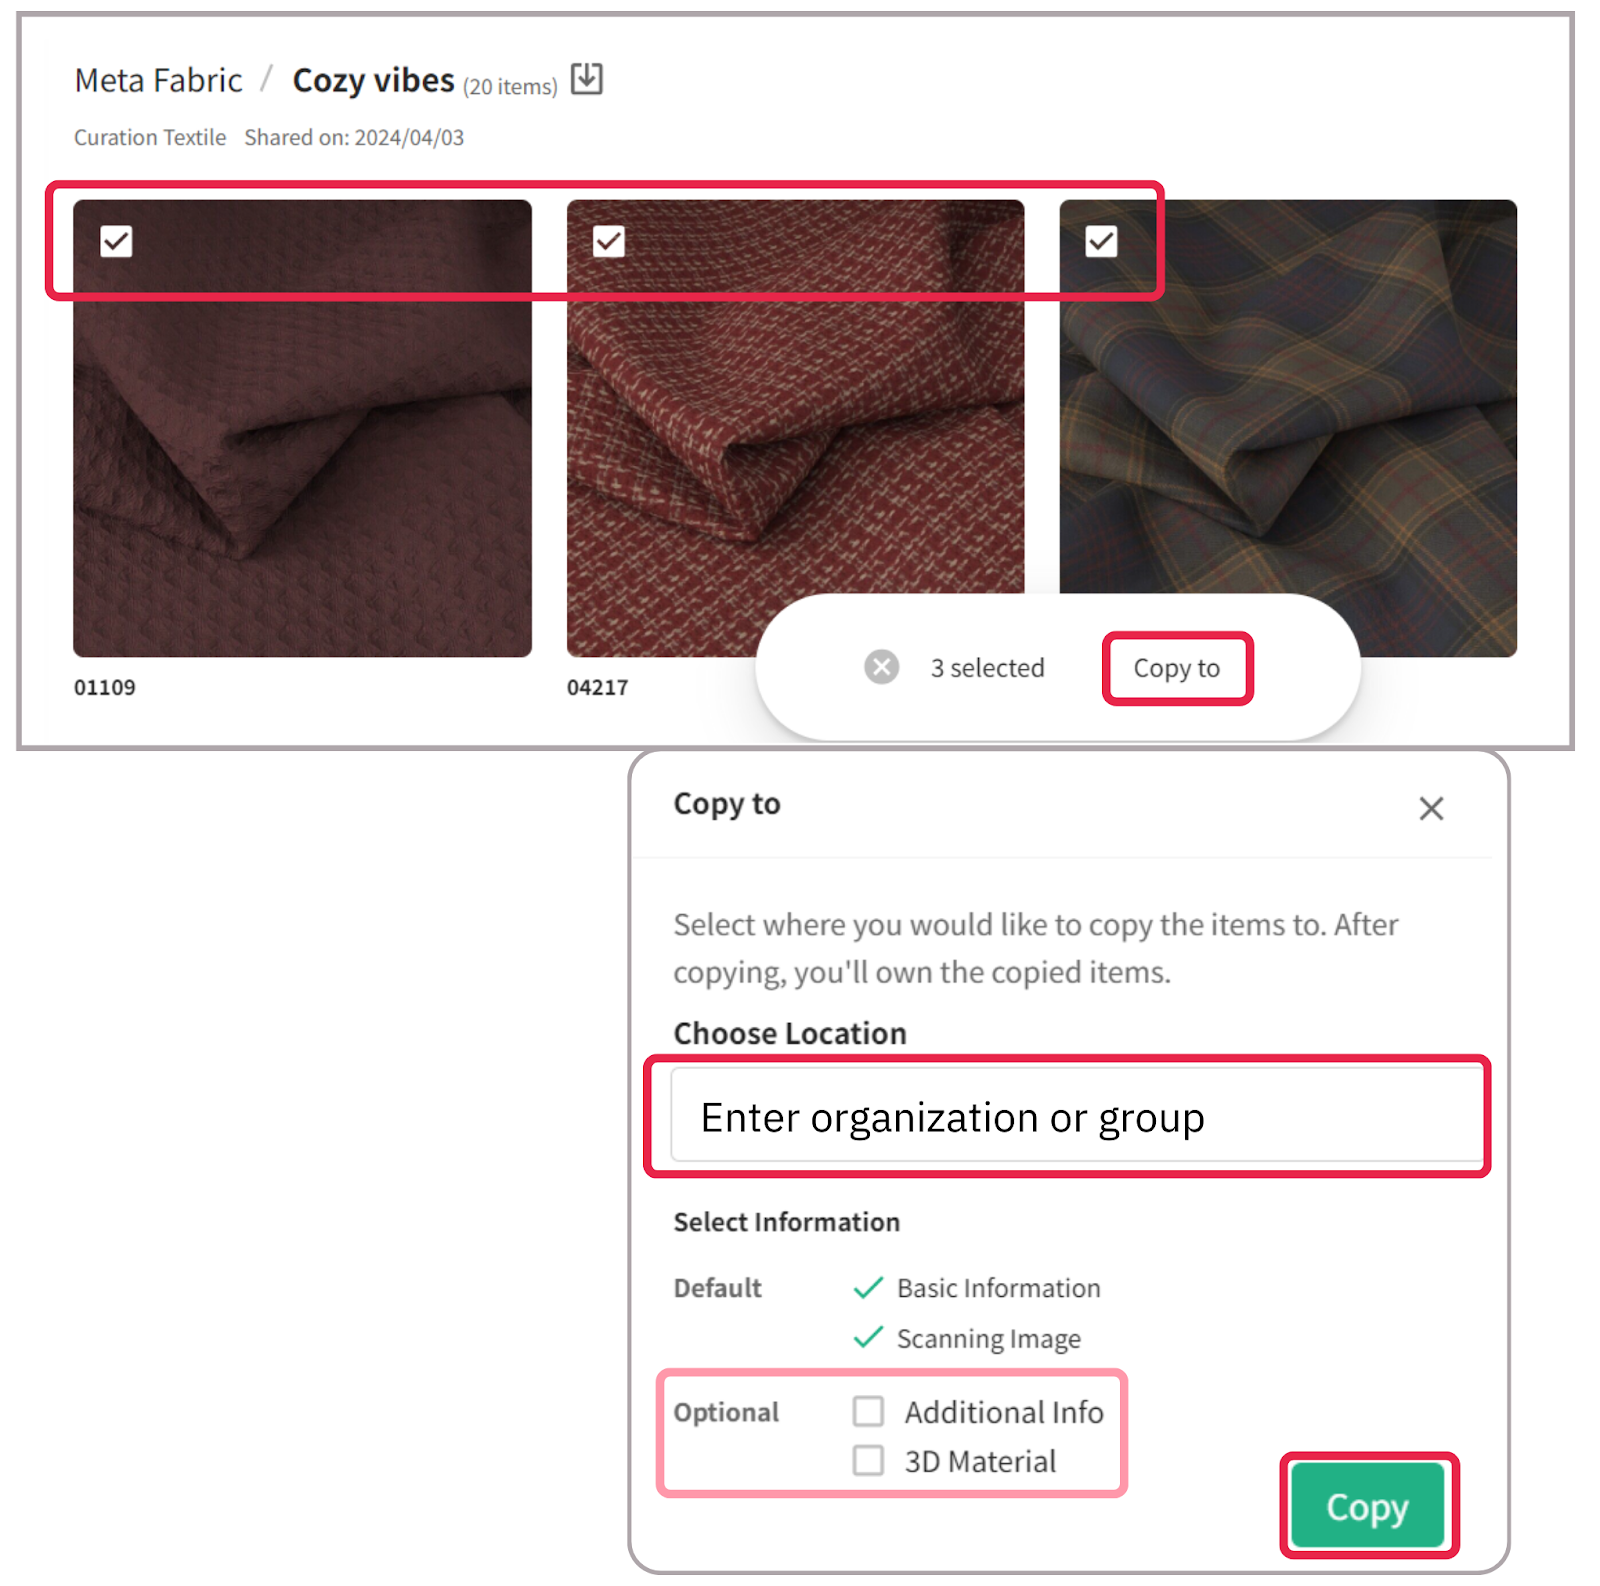The width and height of the screenshot is (1600, 1586).
Task: Click the download icon beside Cozy vibes
Action: (x=587, y=78)
